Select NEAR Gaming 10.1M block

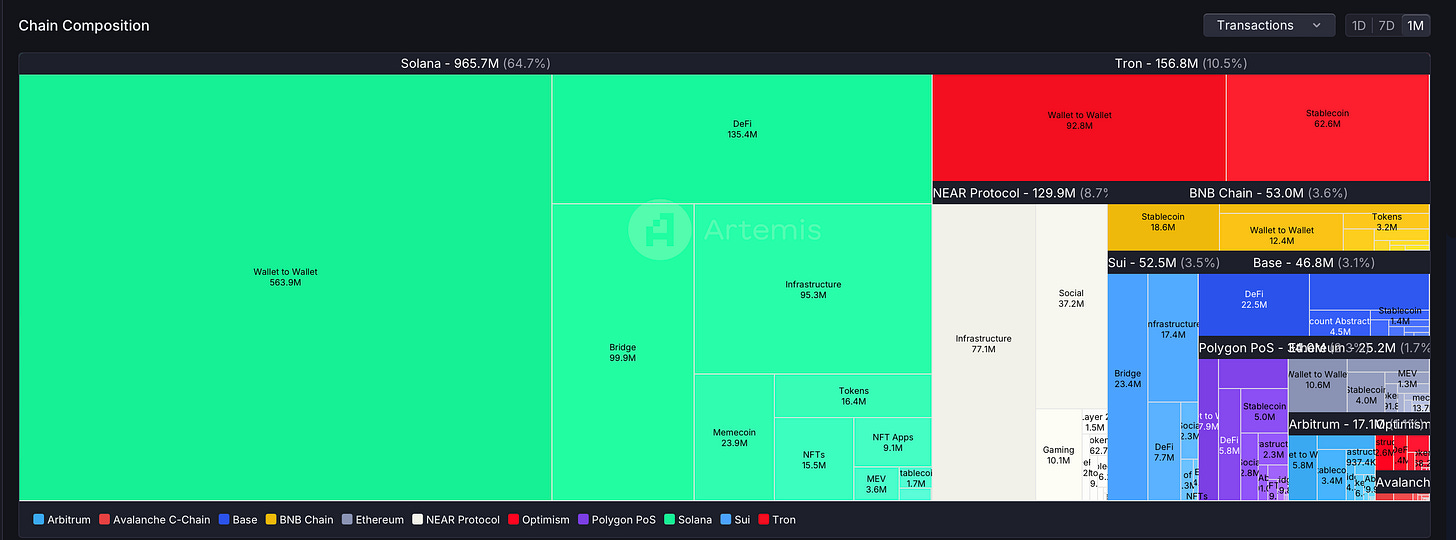(1059, 455)
